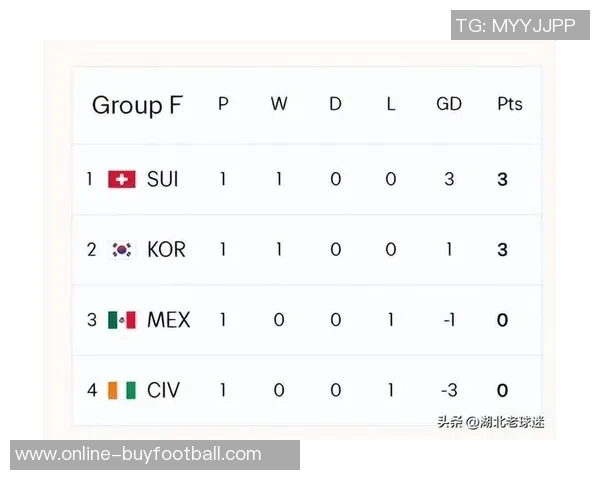Click the D column header

pos(335,104)
